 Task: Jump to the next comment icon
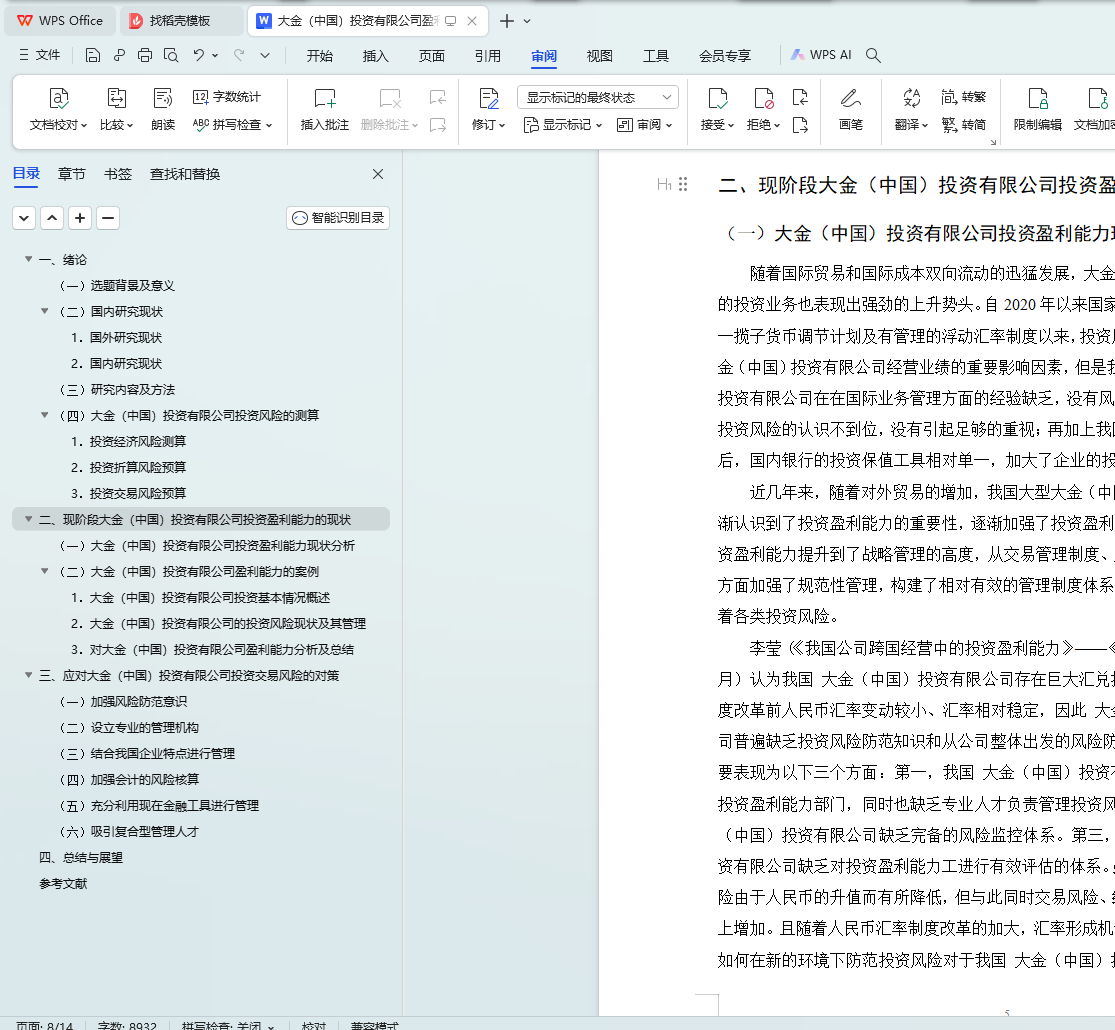pyautogui.click(x=438, y=125)
